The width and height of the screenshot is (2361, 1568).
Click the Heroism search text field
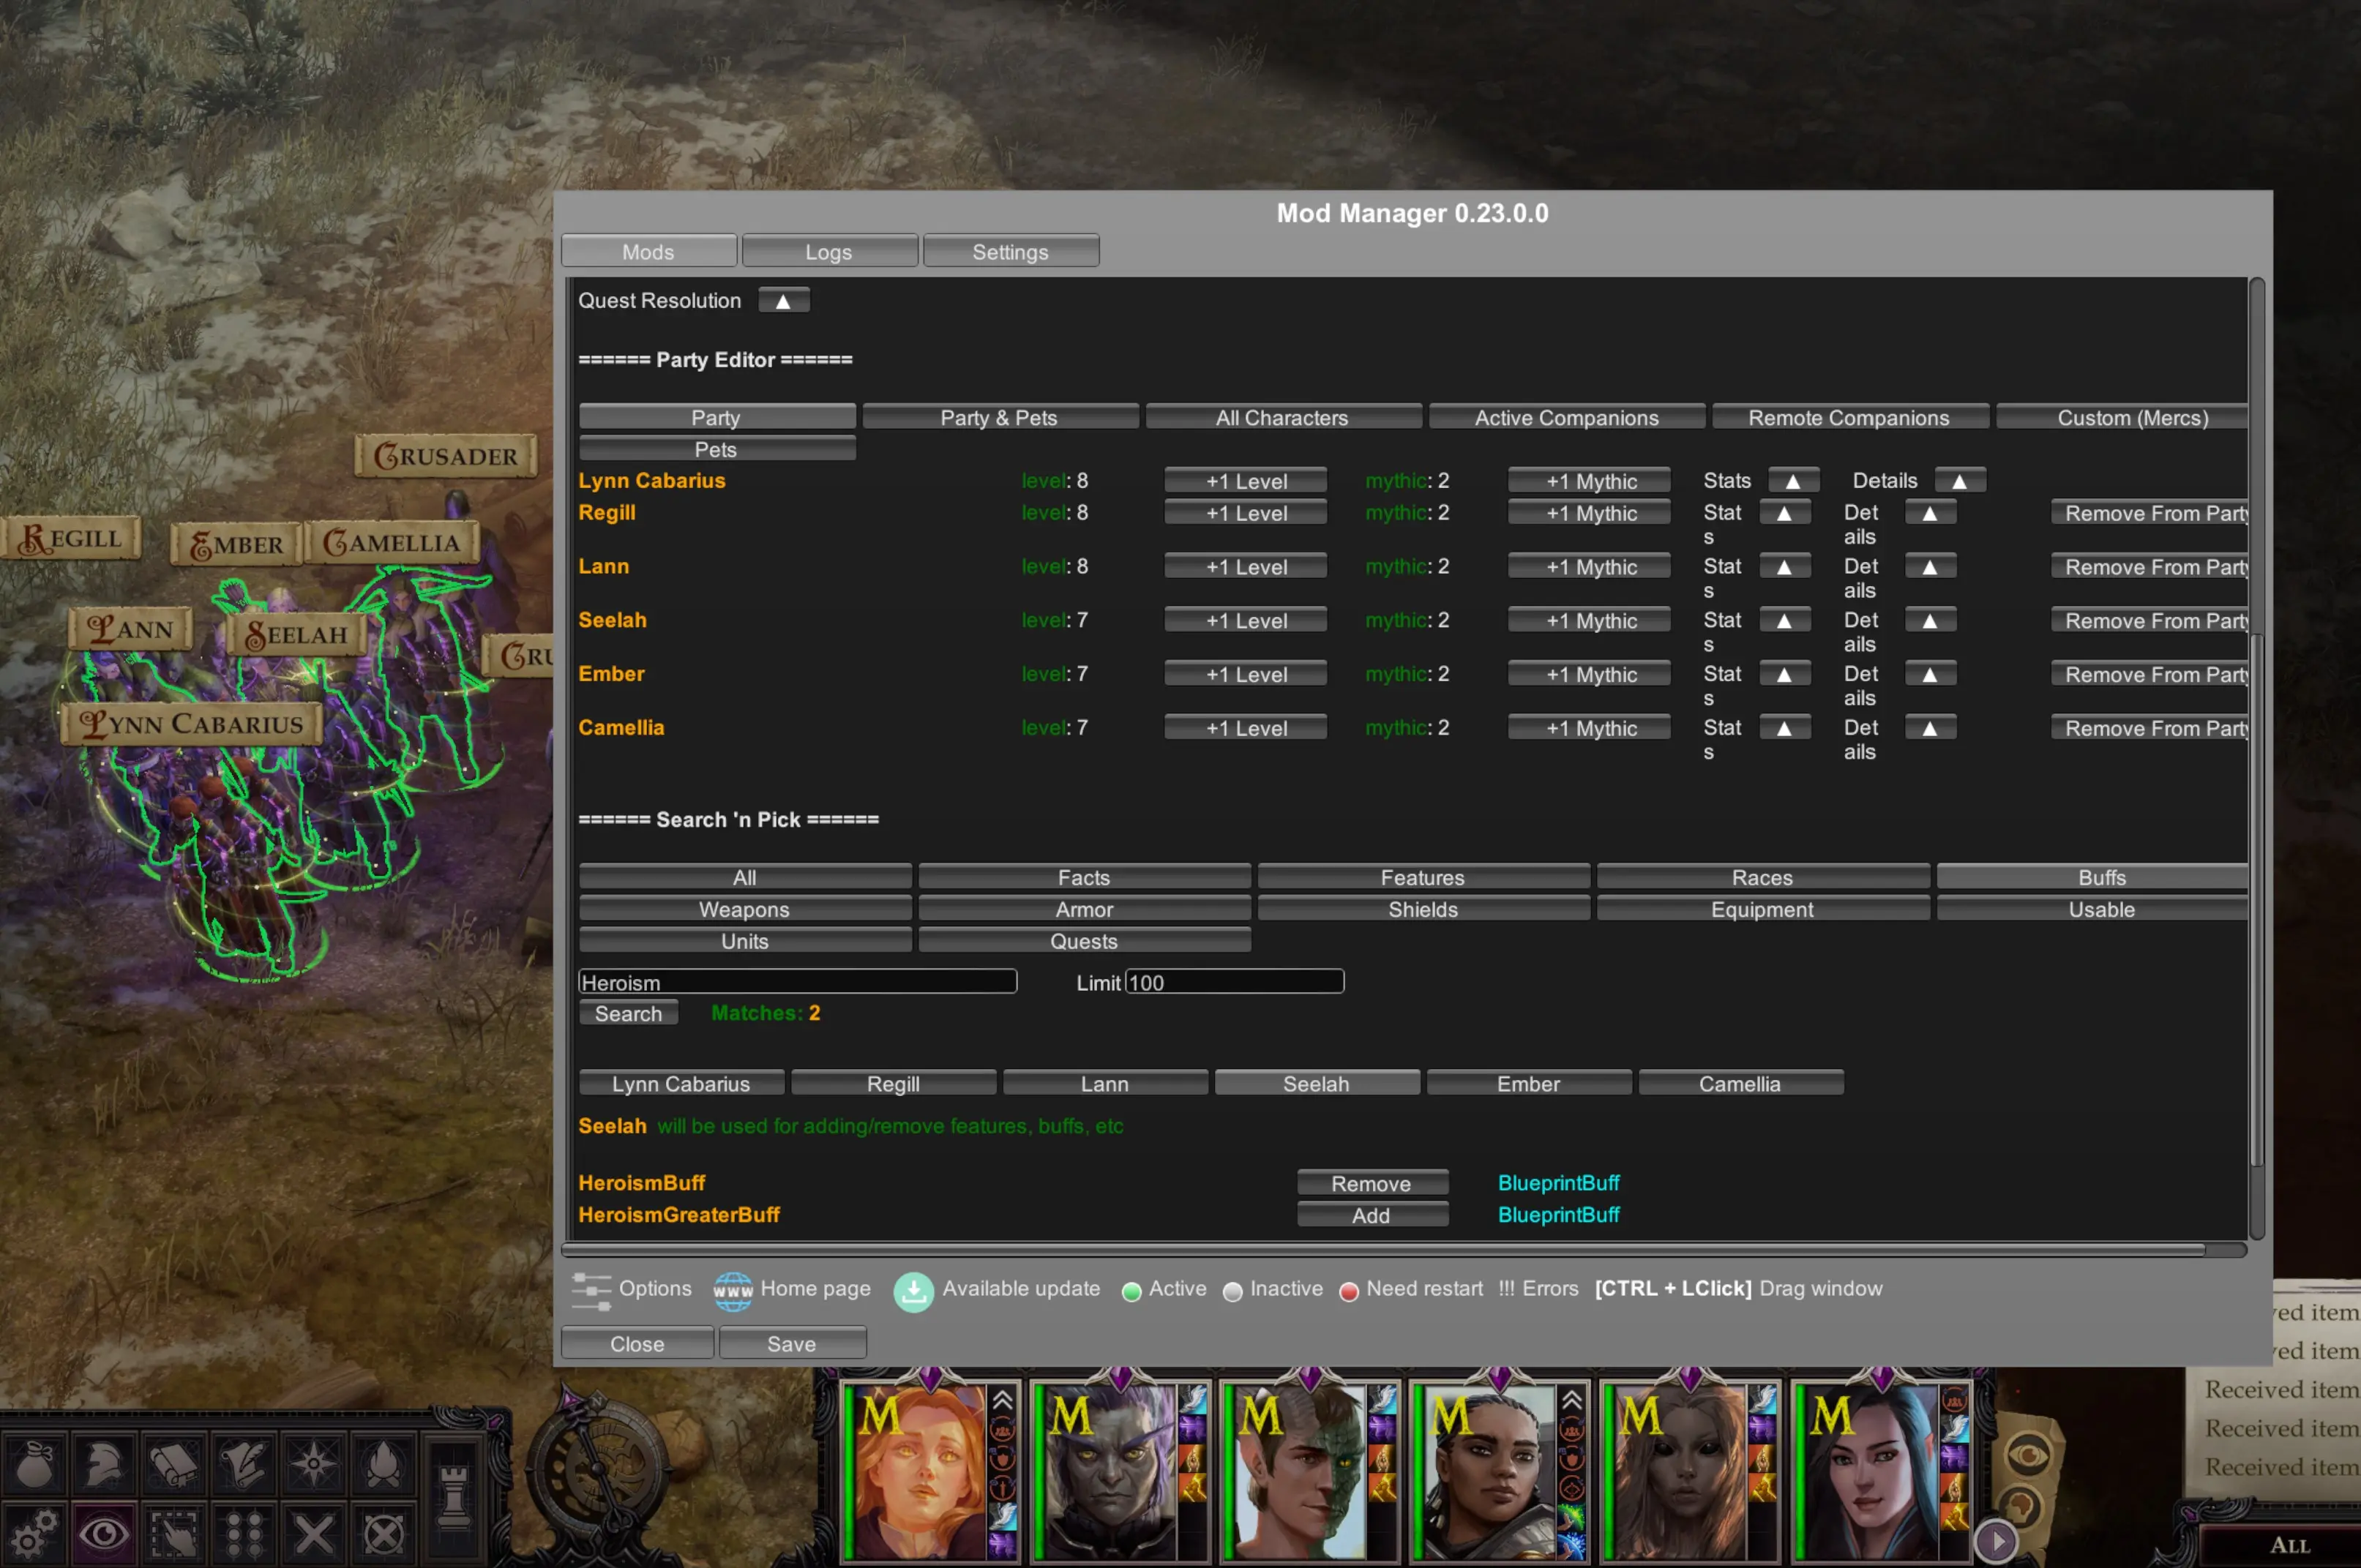(796, 982)
